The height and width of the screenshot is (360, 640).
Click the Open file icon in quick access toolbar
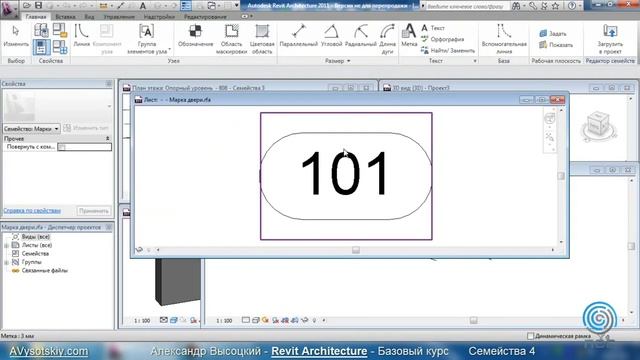pyautogui.click(x=27, y=5)
